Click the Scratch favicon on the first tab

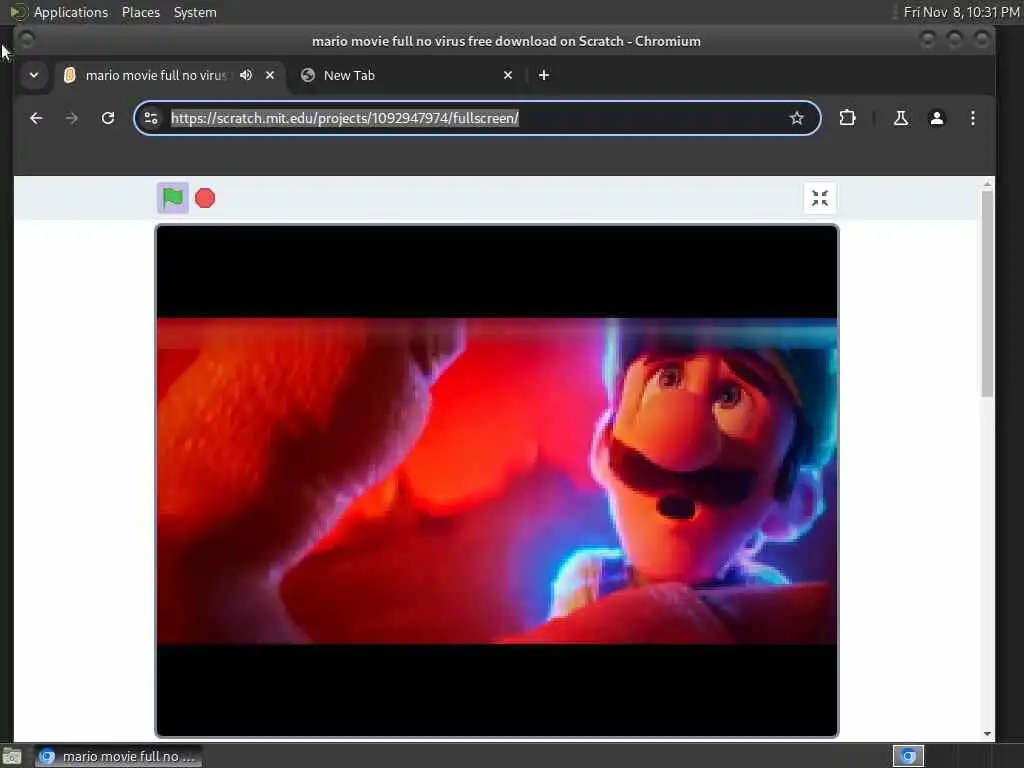[x=70, y=75]
